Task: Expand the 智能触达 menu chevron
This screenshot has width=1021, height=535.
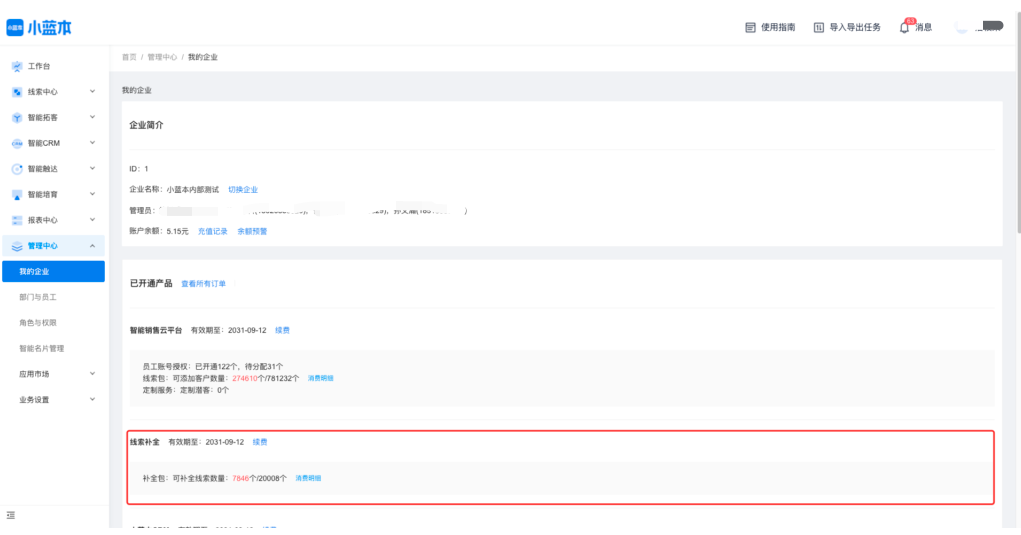Action: click(x=92, y=169)
